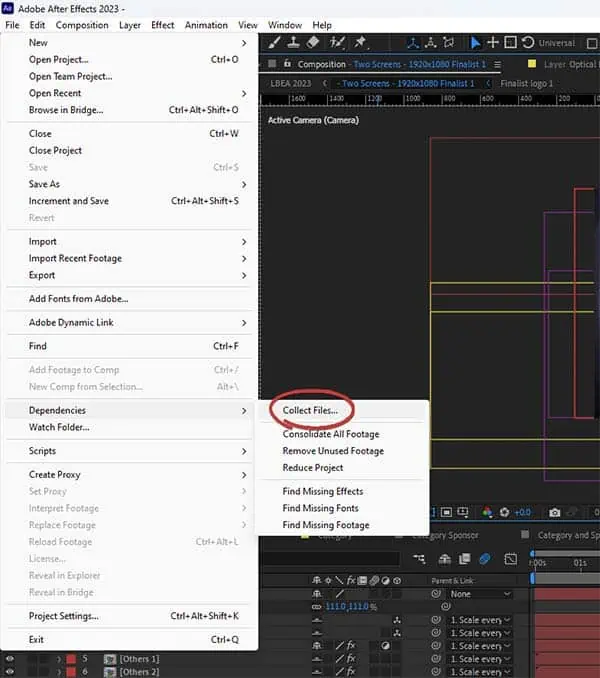Choose World Axis mode icon
600x678 pixels.
pyautogui.click(x=431, y=43)
